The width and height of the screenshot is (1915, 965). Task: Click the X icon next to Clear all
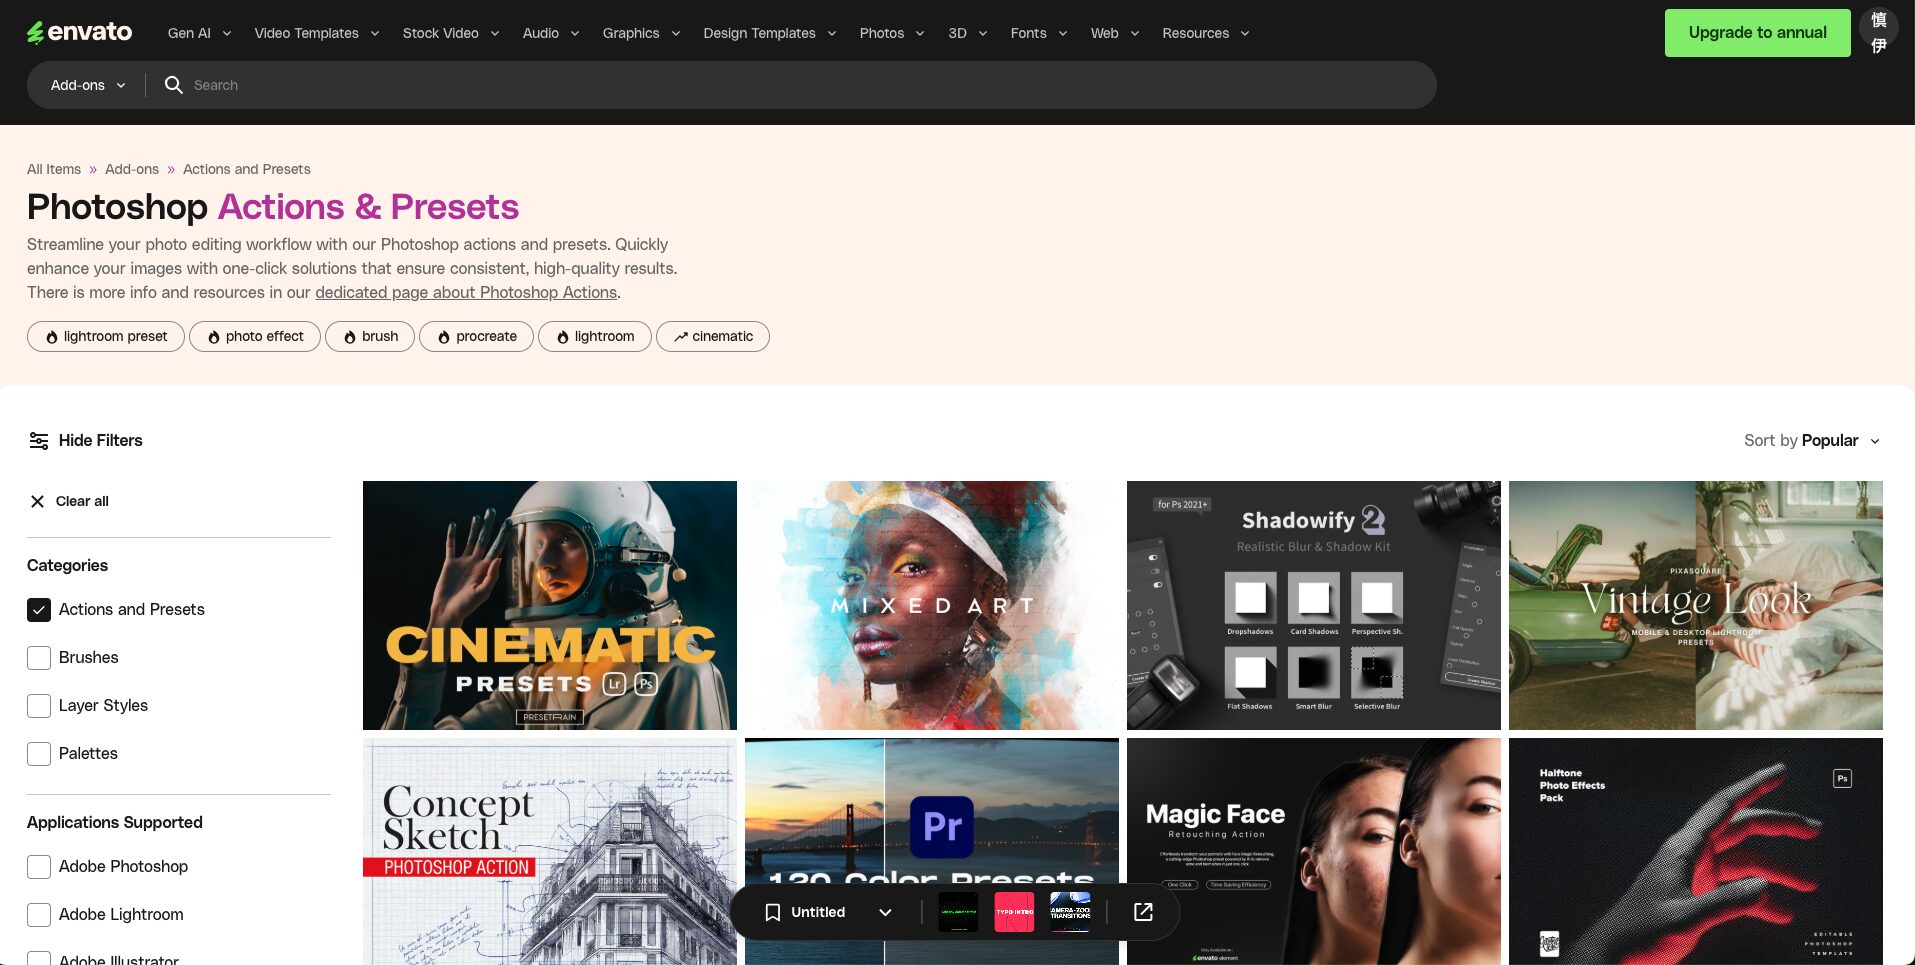(37, 501)
